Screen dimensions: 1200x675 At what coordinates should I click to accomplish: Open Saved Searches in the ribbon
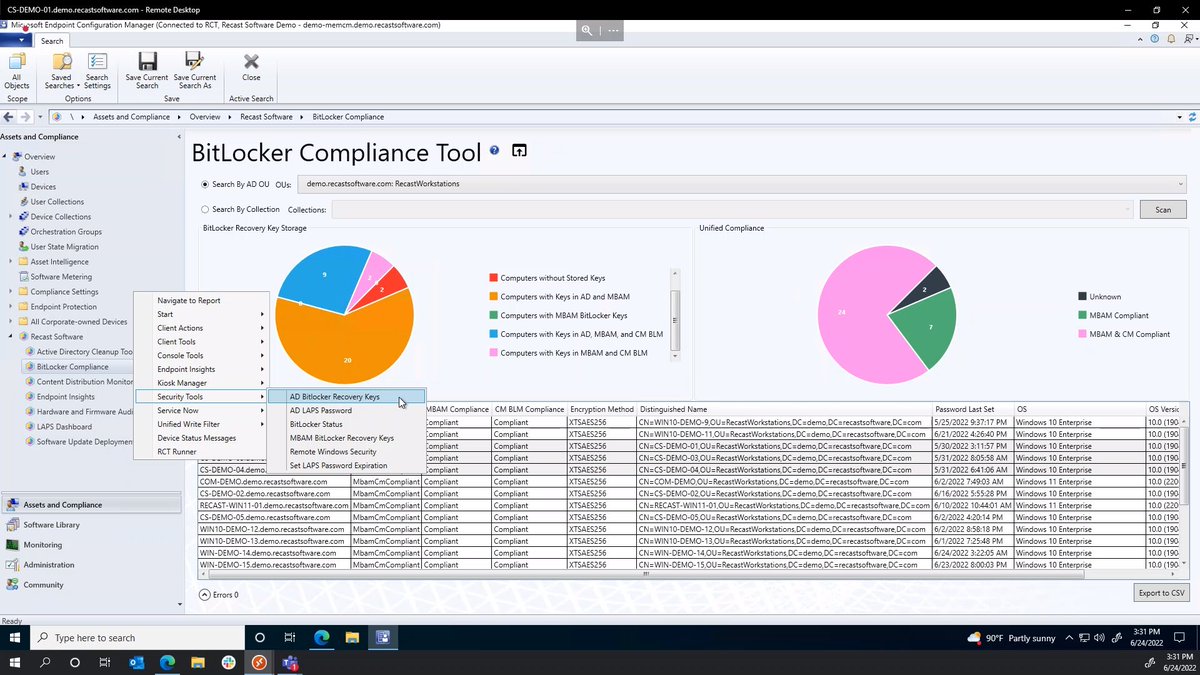tap(61, 72)
